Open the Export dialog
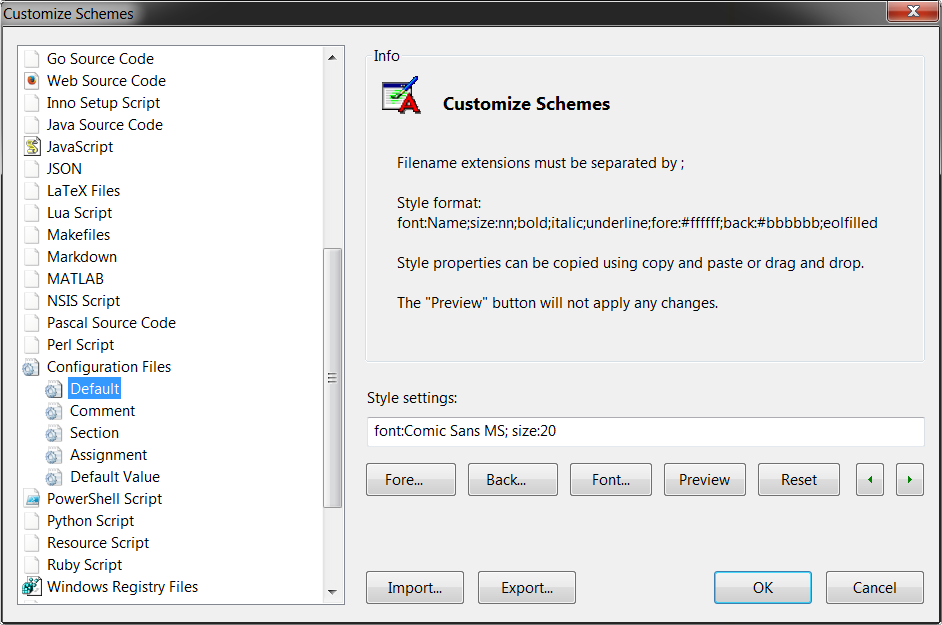Viewport: 942px width, 625px height. [526, 587]
